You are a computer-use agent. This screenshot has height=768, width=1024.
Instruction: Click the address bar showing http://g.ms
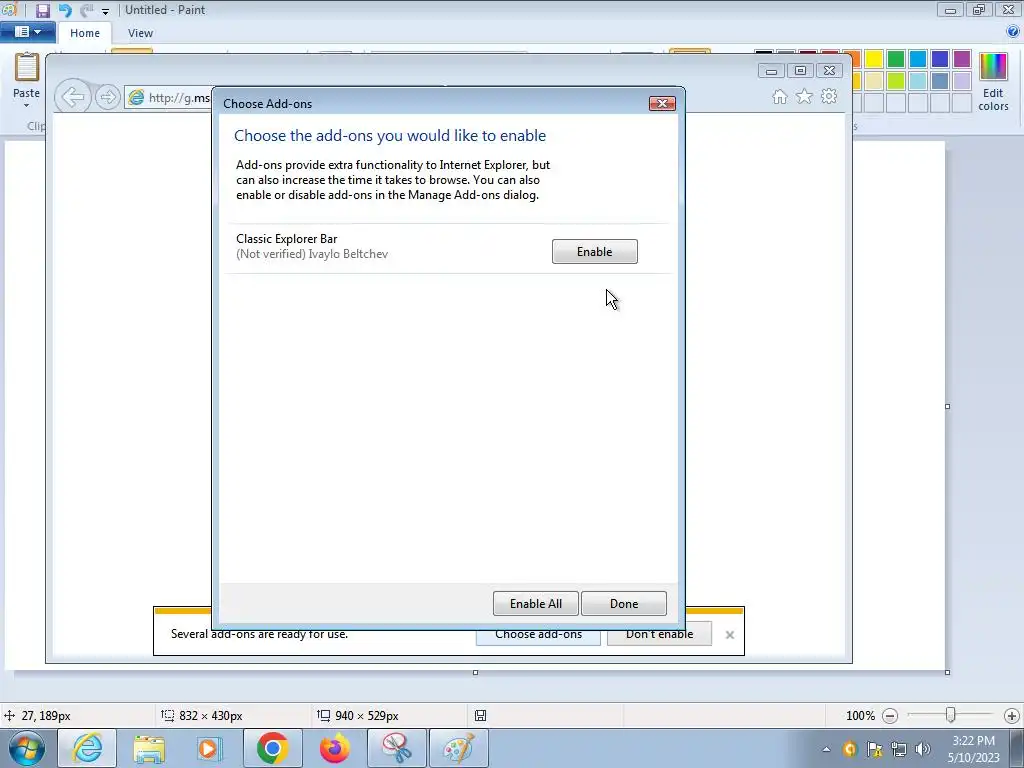(170, 98)
